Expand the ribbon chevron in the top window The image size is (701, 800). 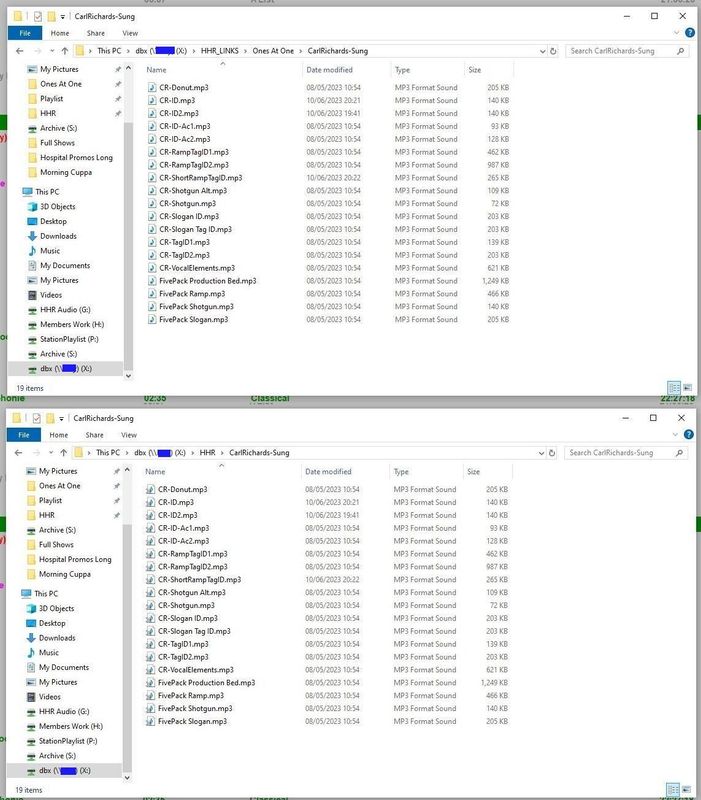coord(677,33)
